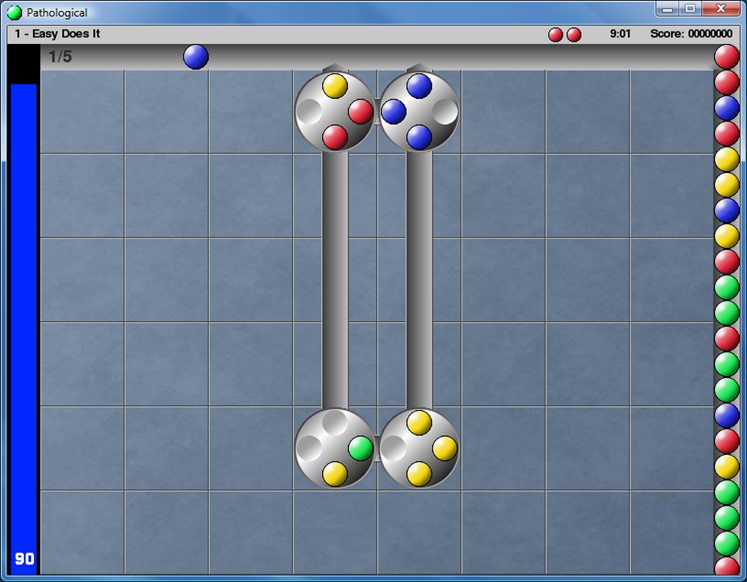Click the '9:01' time remaining display
The height and width of the screenshot is (582, 747).
620,34
